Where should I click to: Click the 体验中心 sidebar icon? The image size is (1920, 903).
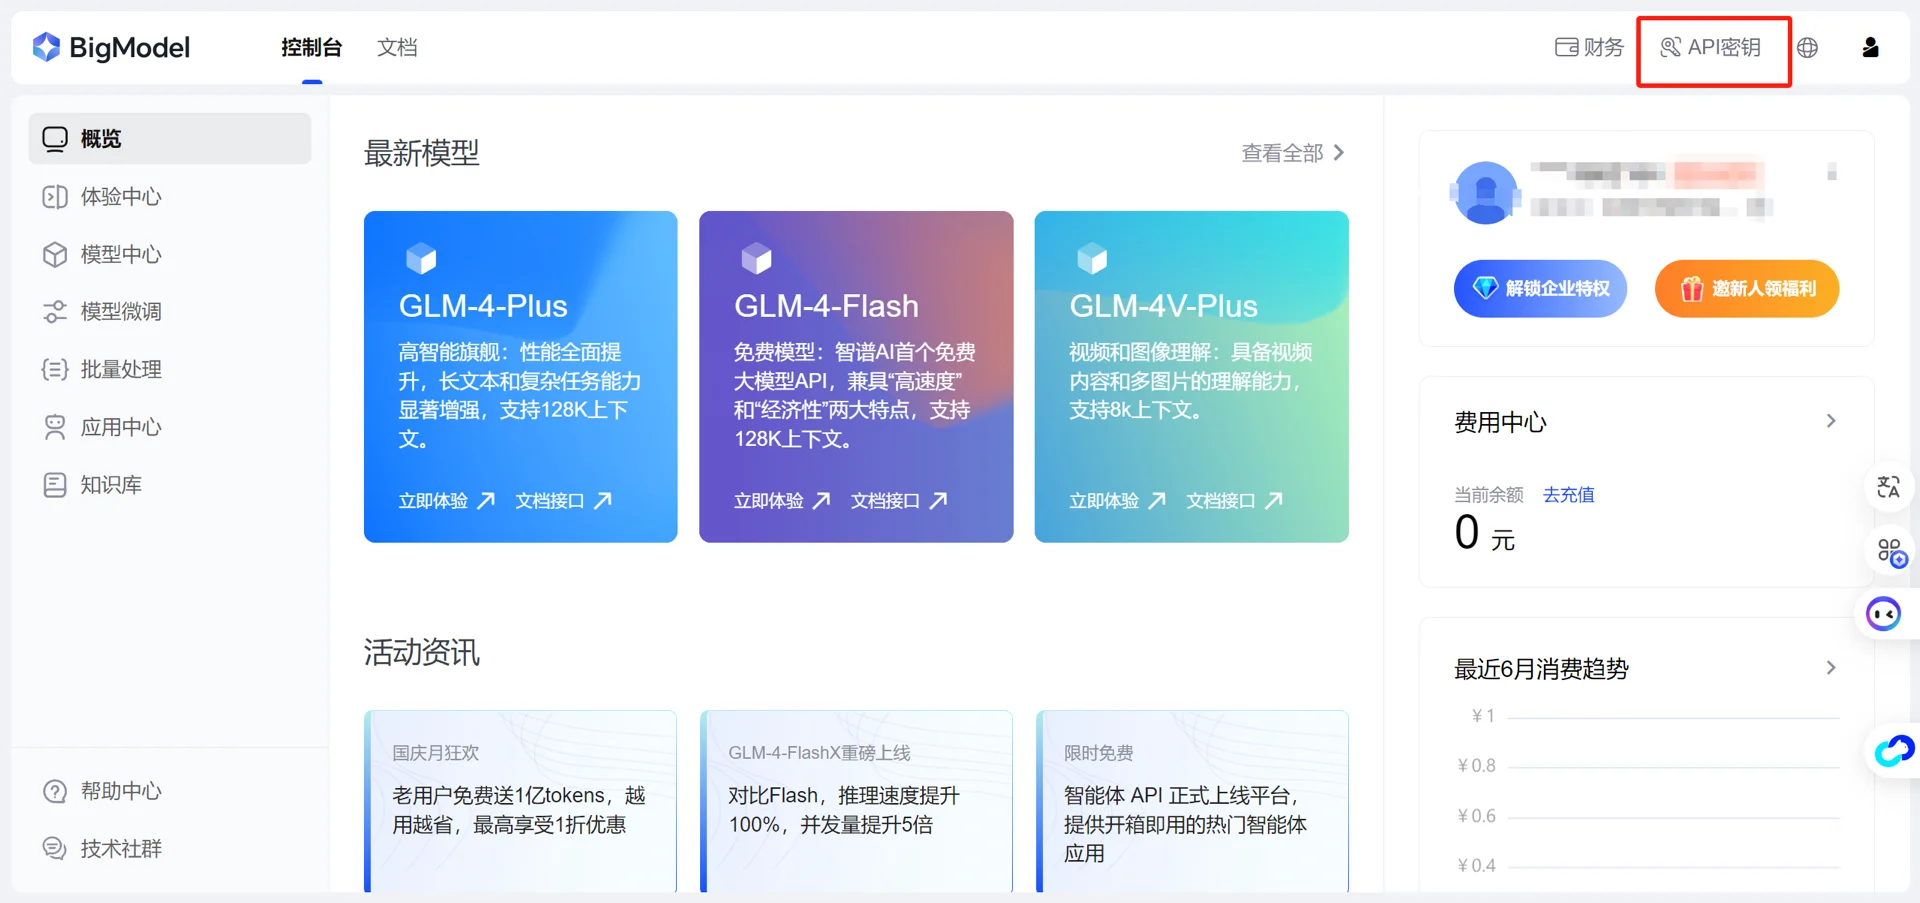click(55, 197)
